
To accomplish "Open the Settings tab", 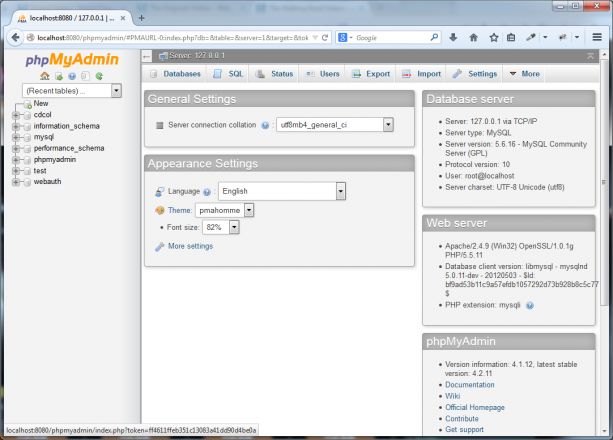I will coord(475,74).
